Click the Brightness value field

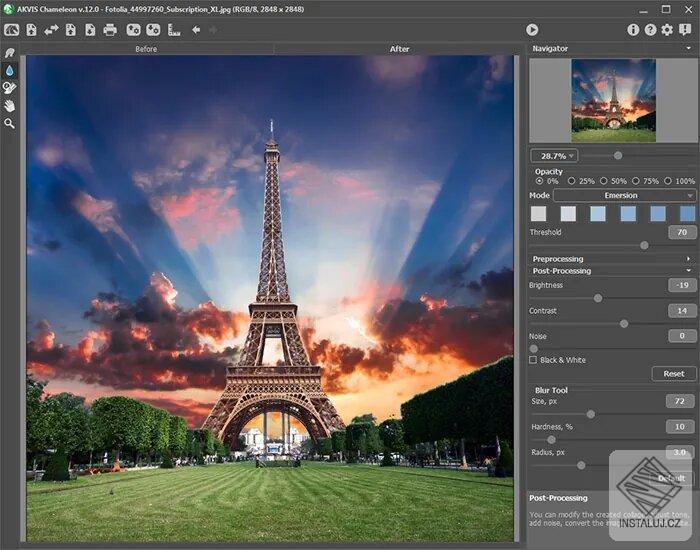coord(682,285)
